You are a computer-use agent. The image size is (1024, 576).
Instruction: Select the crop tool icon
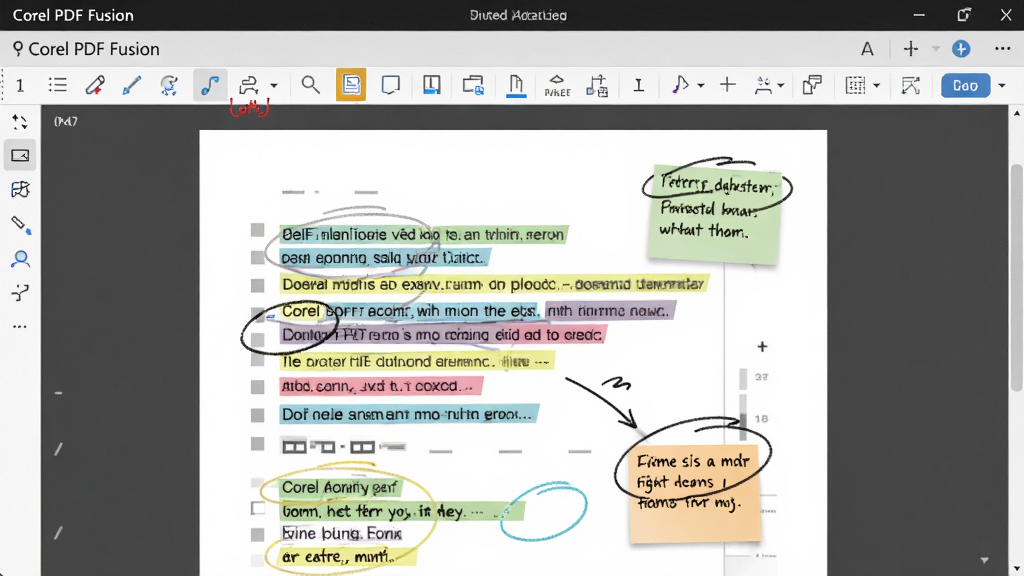[910, 85]
